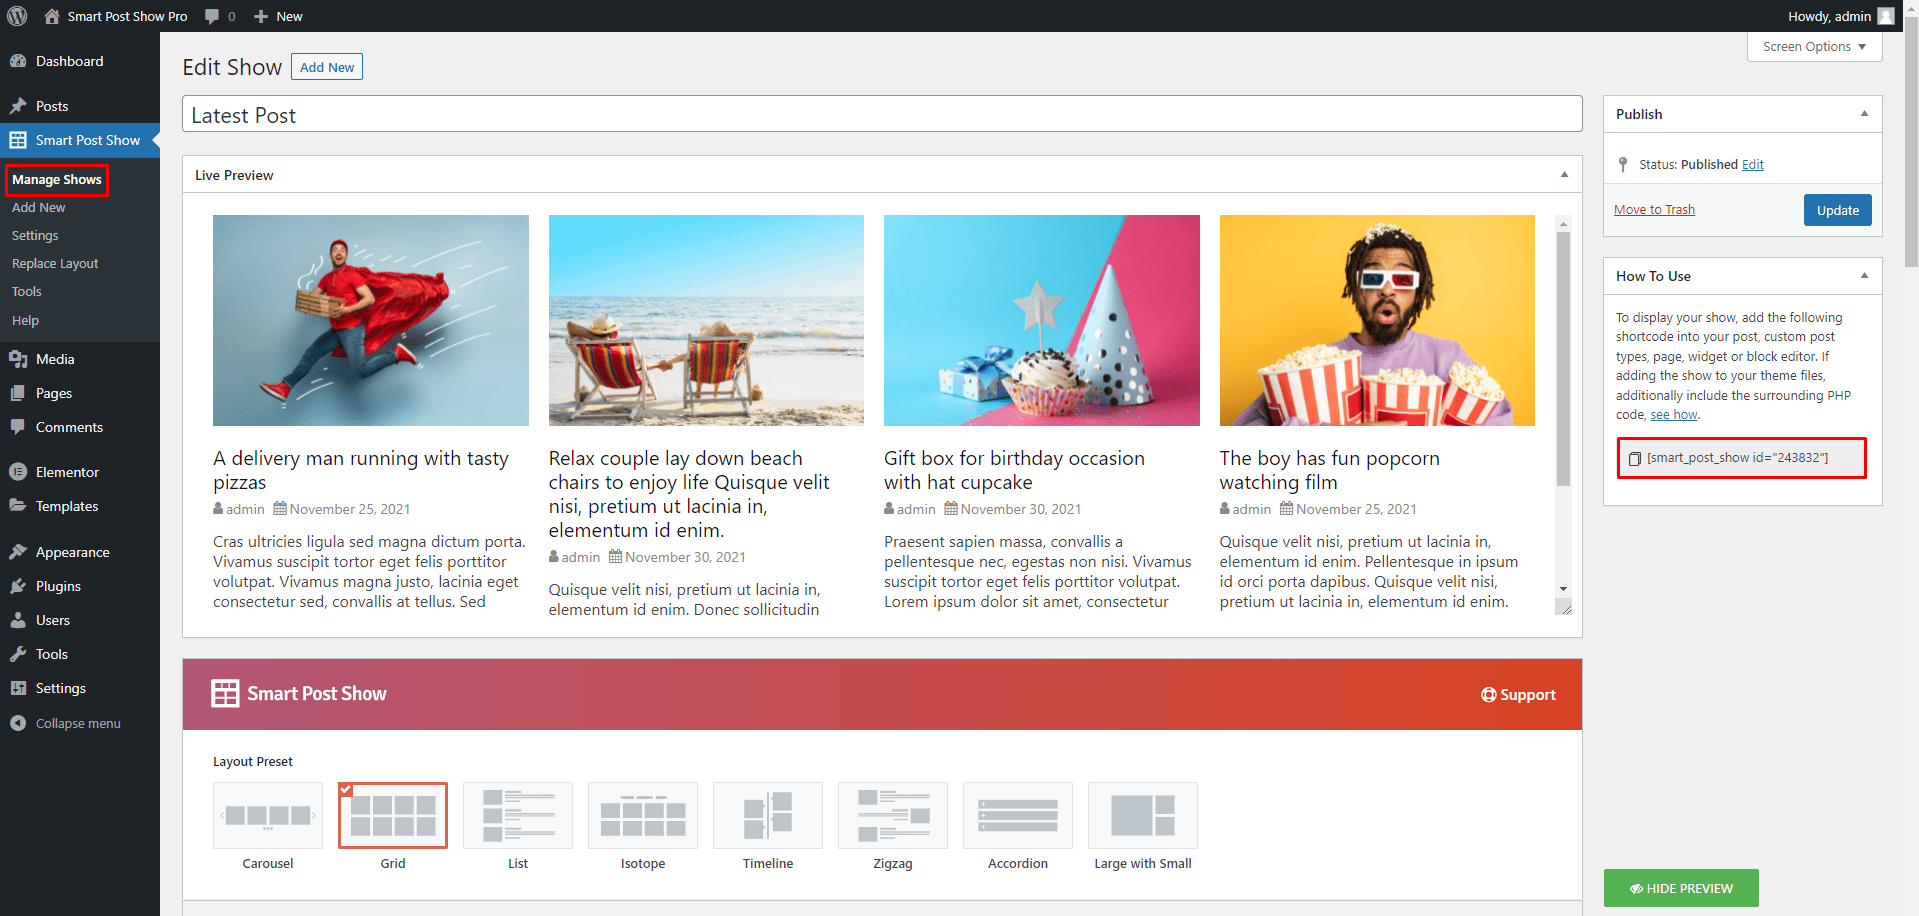The image size is (1919, 916).
Task: Copy the shortcode using the clipboard icon
Action: point(1633,458)
